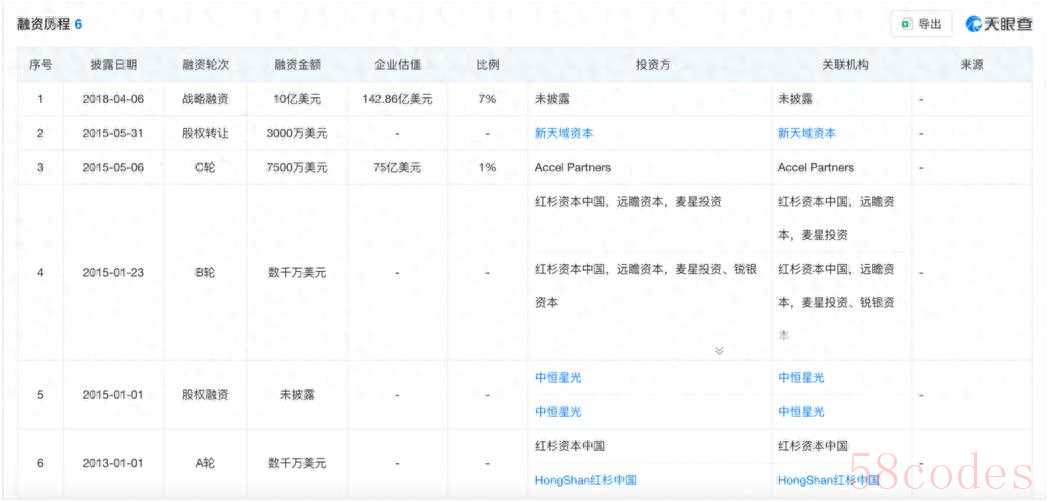
Task: Open lower 中恒星光 link in 关联机构 column
Action: pyautogui.click(x=801, y=411)
